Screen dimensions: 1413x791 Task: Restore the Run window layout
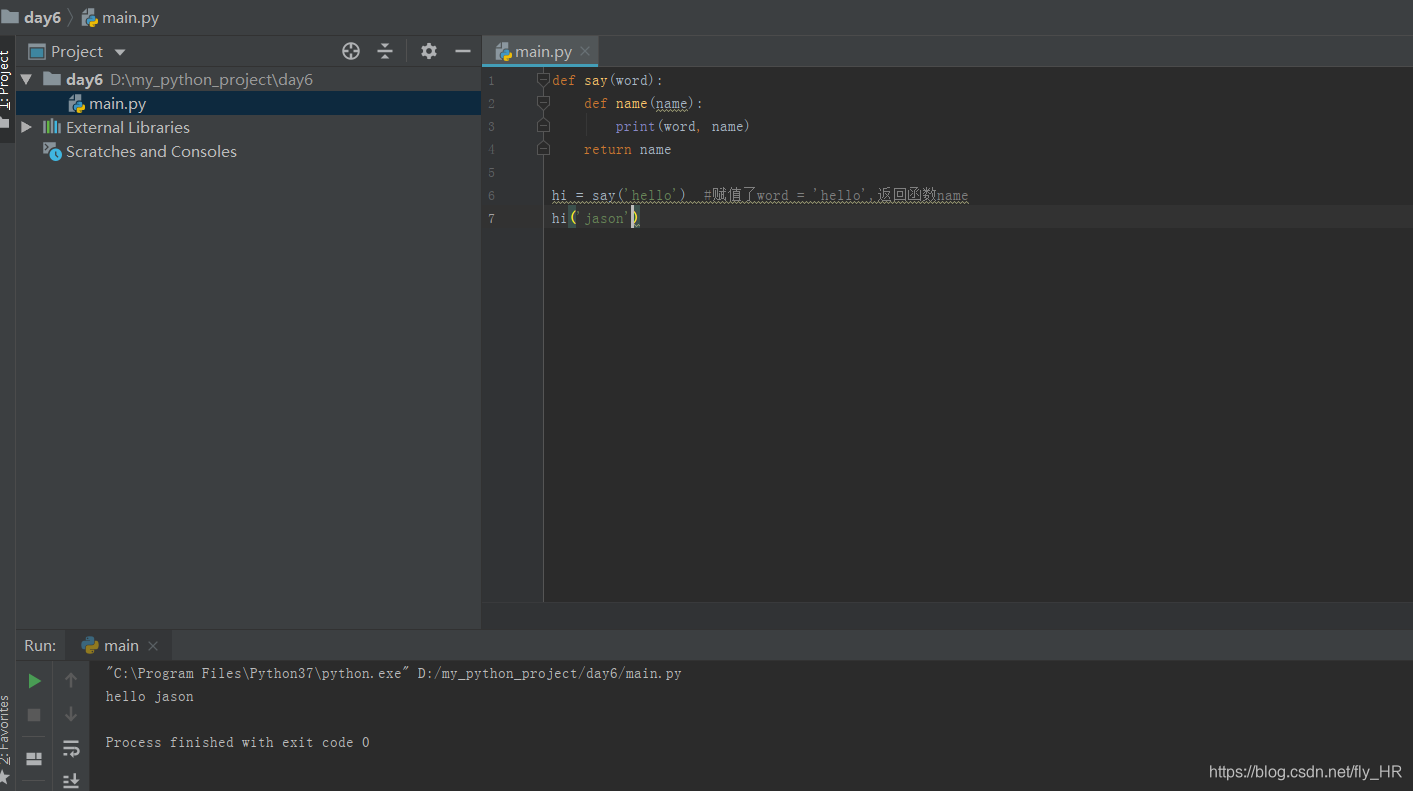tap(33, 760)
